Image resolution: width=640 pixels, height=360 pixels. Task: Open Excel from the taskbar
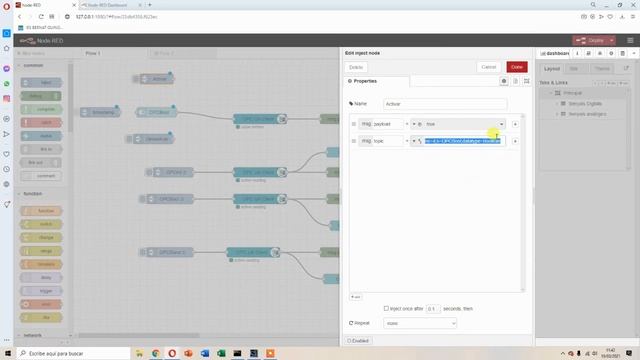click(x=221, y=353)
